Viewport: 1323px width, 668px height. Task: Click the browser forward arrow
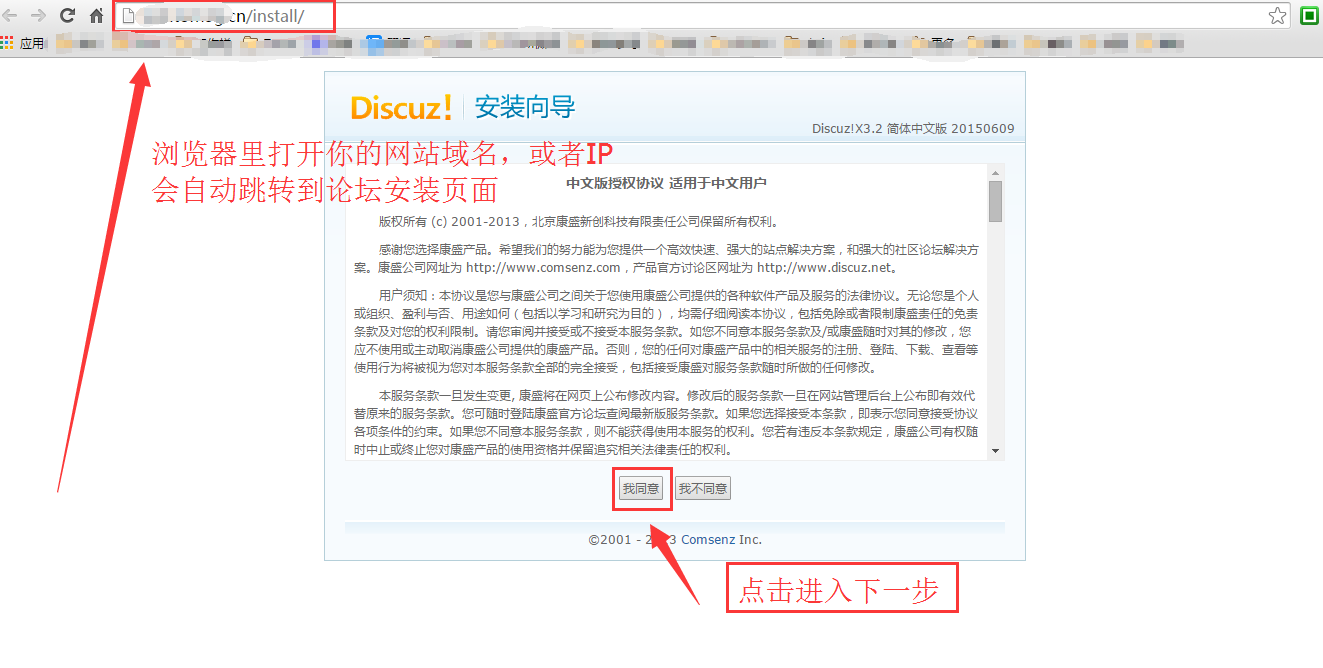[38, 15]
